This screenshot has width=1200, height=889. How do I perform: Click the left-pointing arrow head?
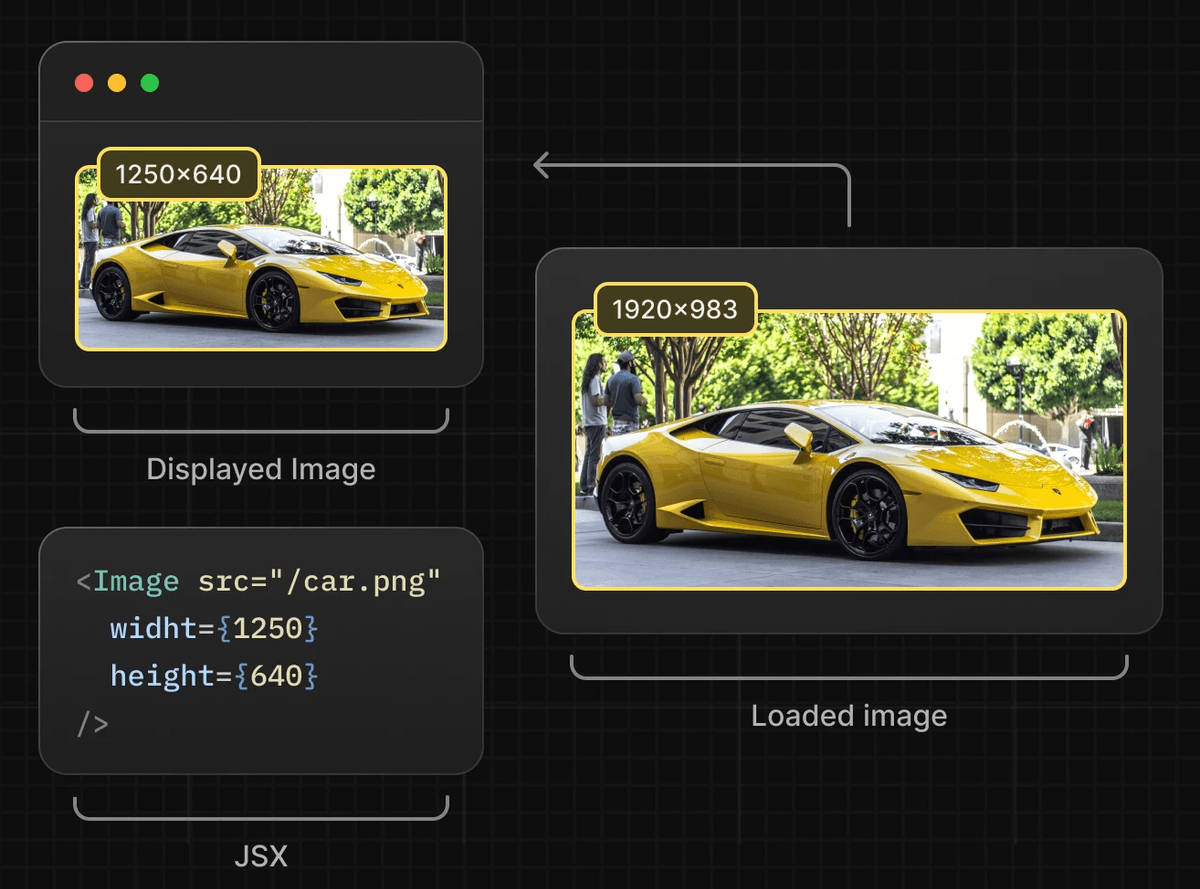click(541, 165)
